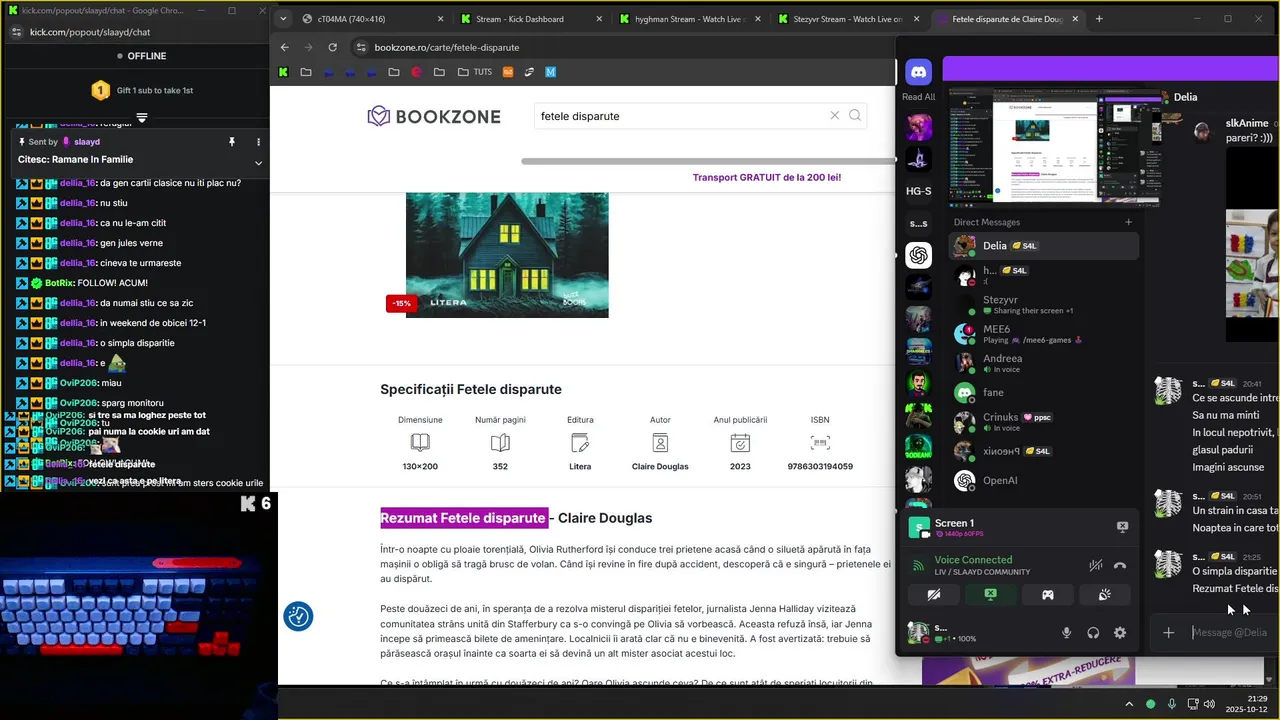
Task: Click the accessibility widget button on Bookzone
Action: click(298, 617)
